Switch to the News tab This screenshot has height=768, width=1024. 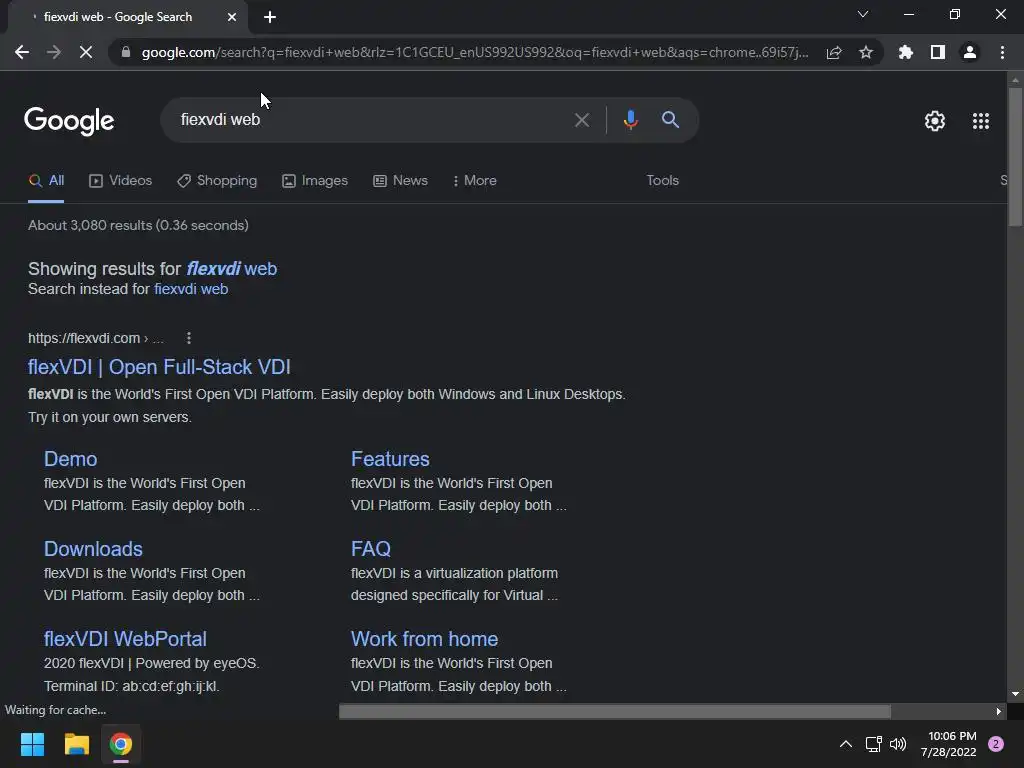400,181
